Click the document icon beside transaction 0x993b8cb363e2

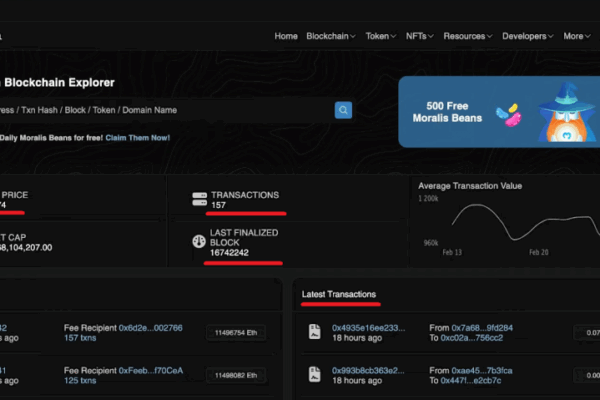pyautogui.click(x=313, y=375)
